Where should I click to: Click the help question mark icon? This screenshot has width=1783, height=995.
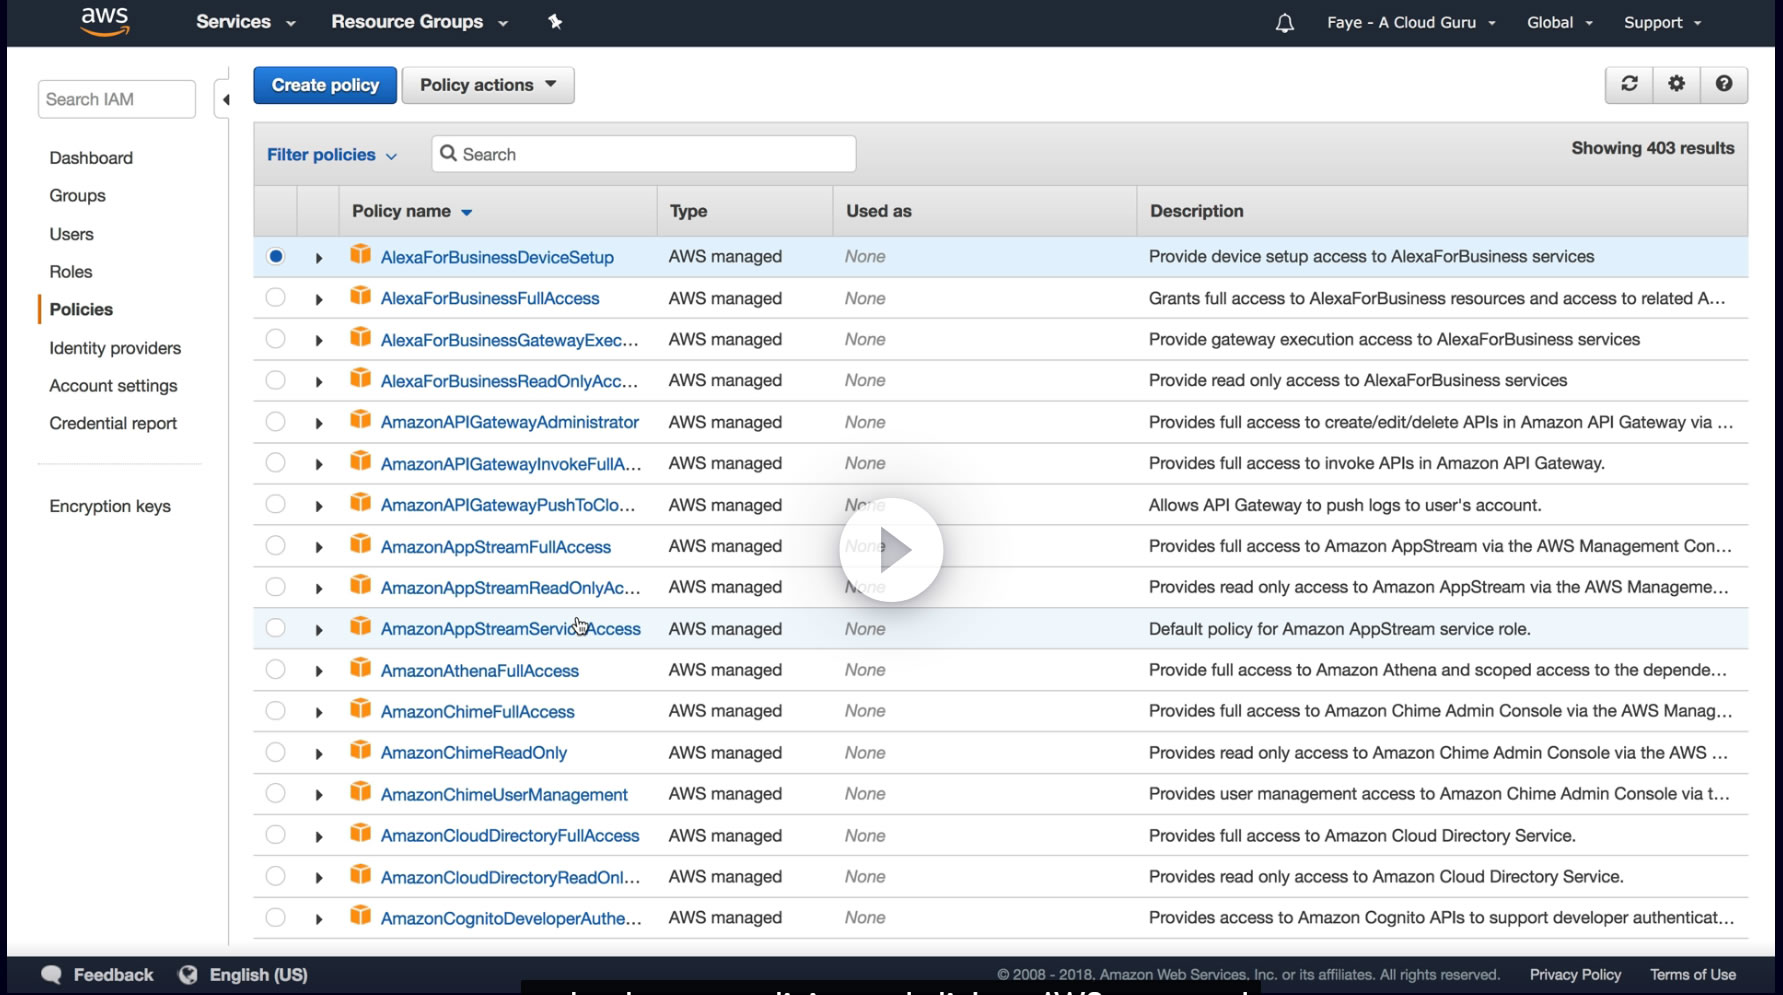[x=1723, y=84]
